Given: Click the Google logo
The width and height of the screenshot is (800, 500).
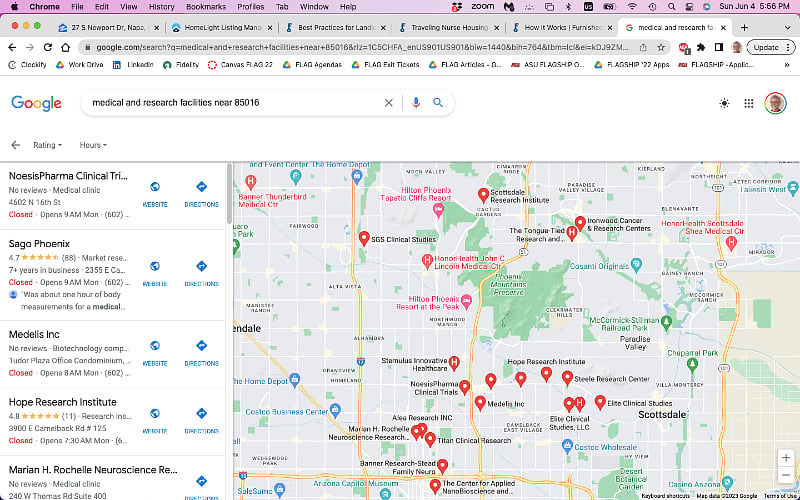Looking at the screenshot, I should point(36,103).
